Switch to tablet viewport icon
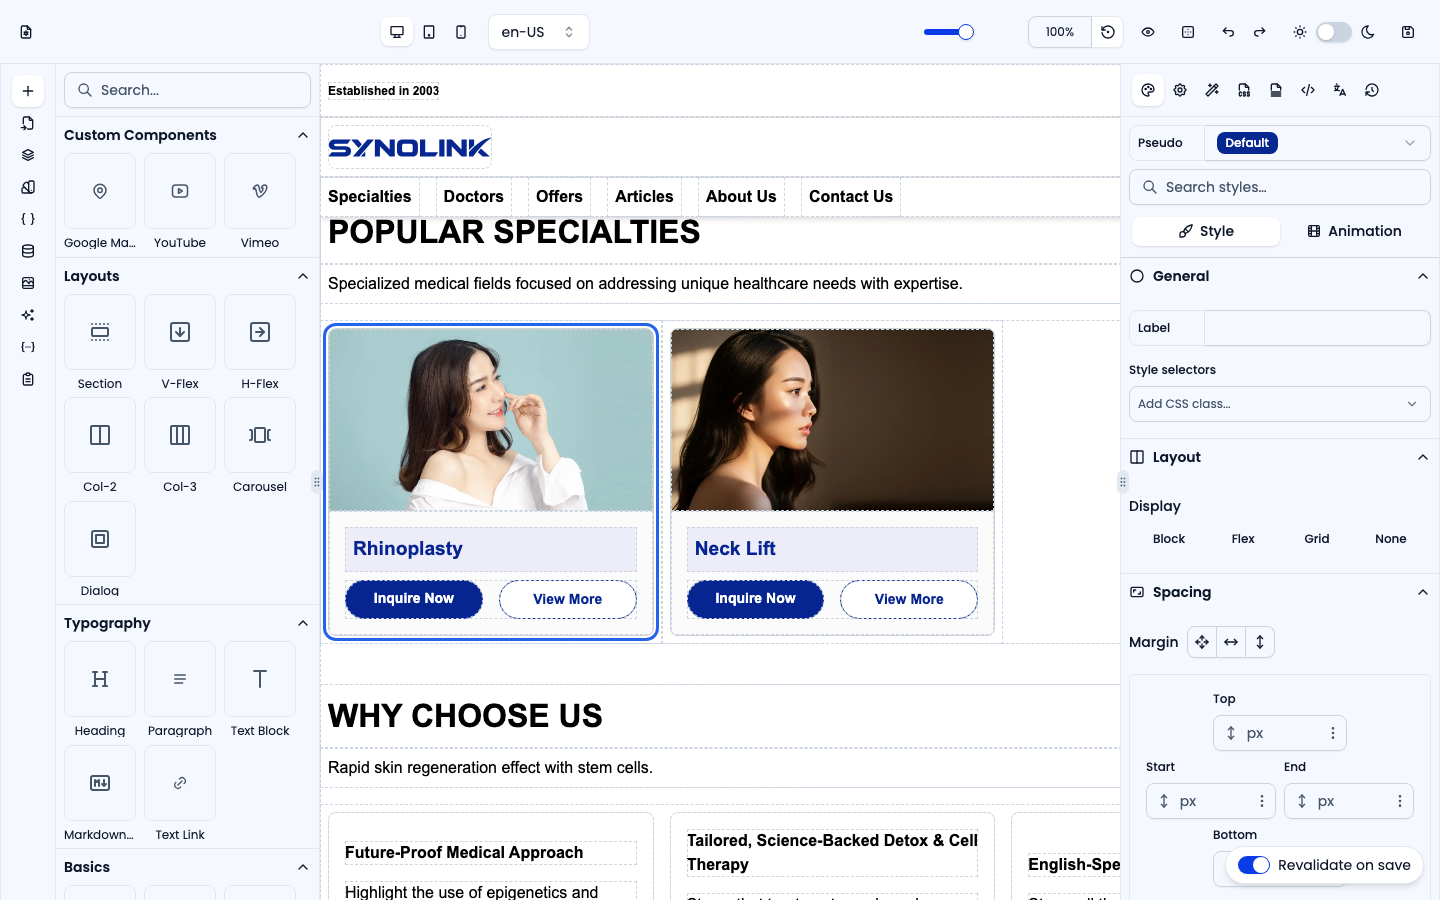This screenshot has width=1440, height=900. [x=429, y=32]
